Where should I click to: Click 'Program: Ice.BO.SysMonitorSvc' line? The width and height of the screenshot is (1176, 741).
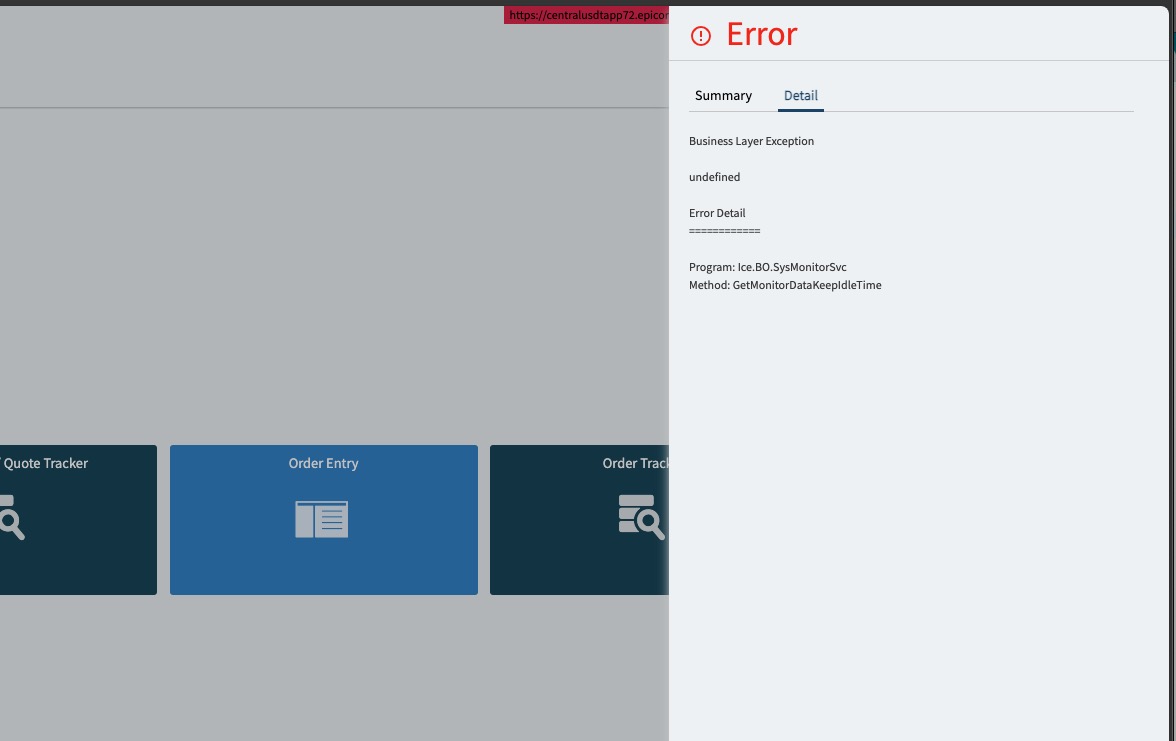click(x=767, y=267)
